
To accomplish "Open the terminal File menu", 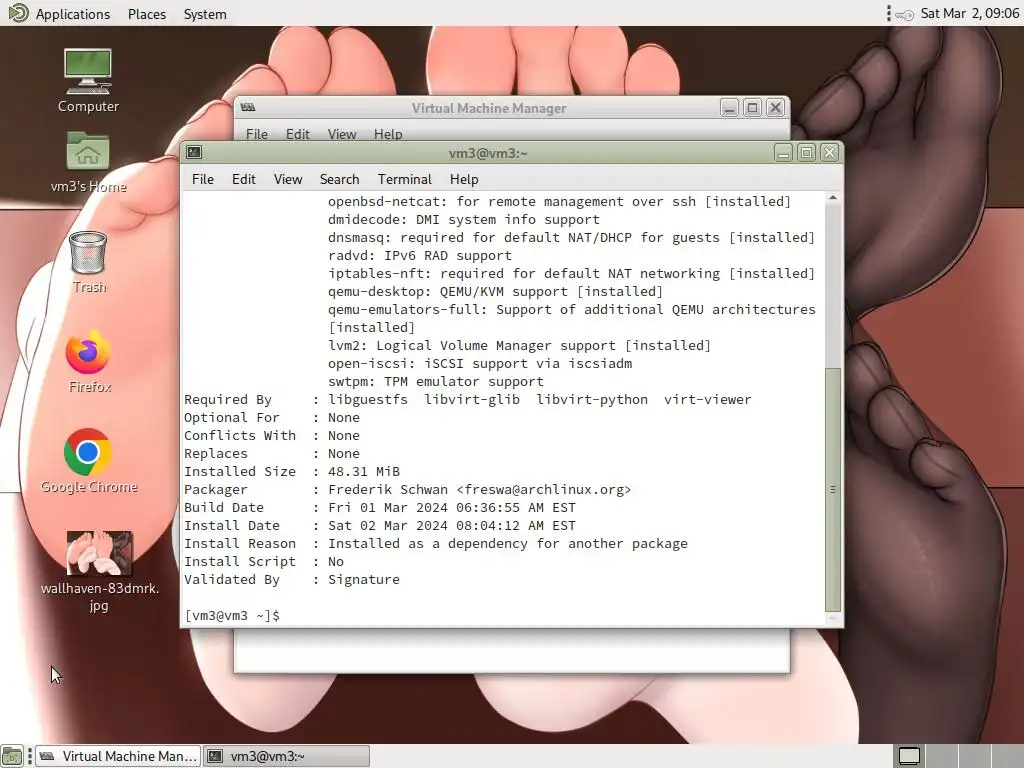I will tap(202, 179).
